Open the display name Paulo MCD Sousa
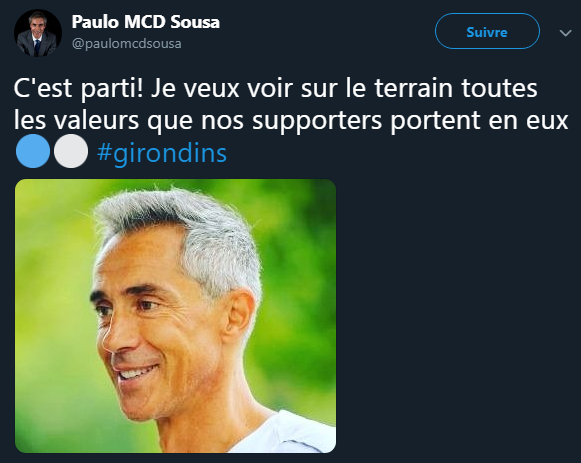This screenshot has height=463, width=581. [146, 21]
